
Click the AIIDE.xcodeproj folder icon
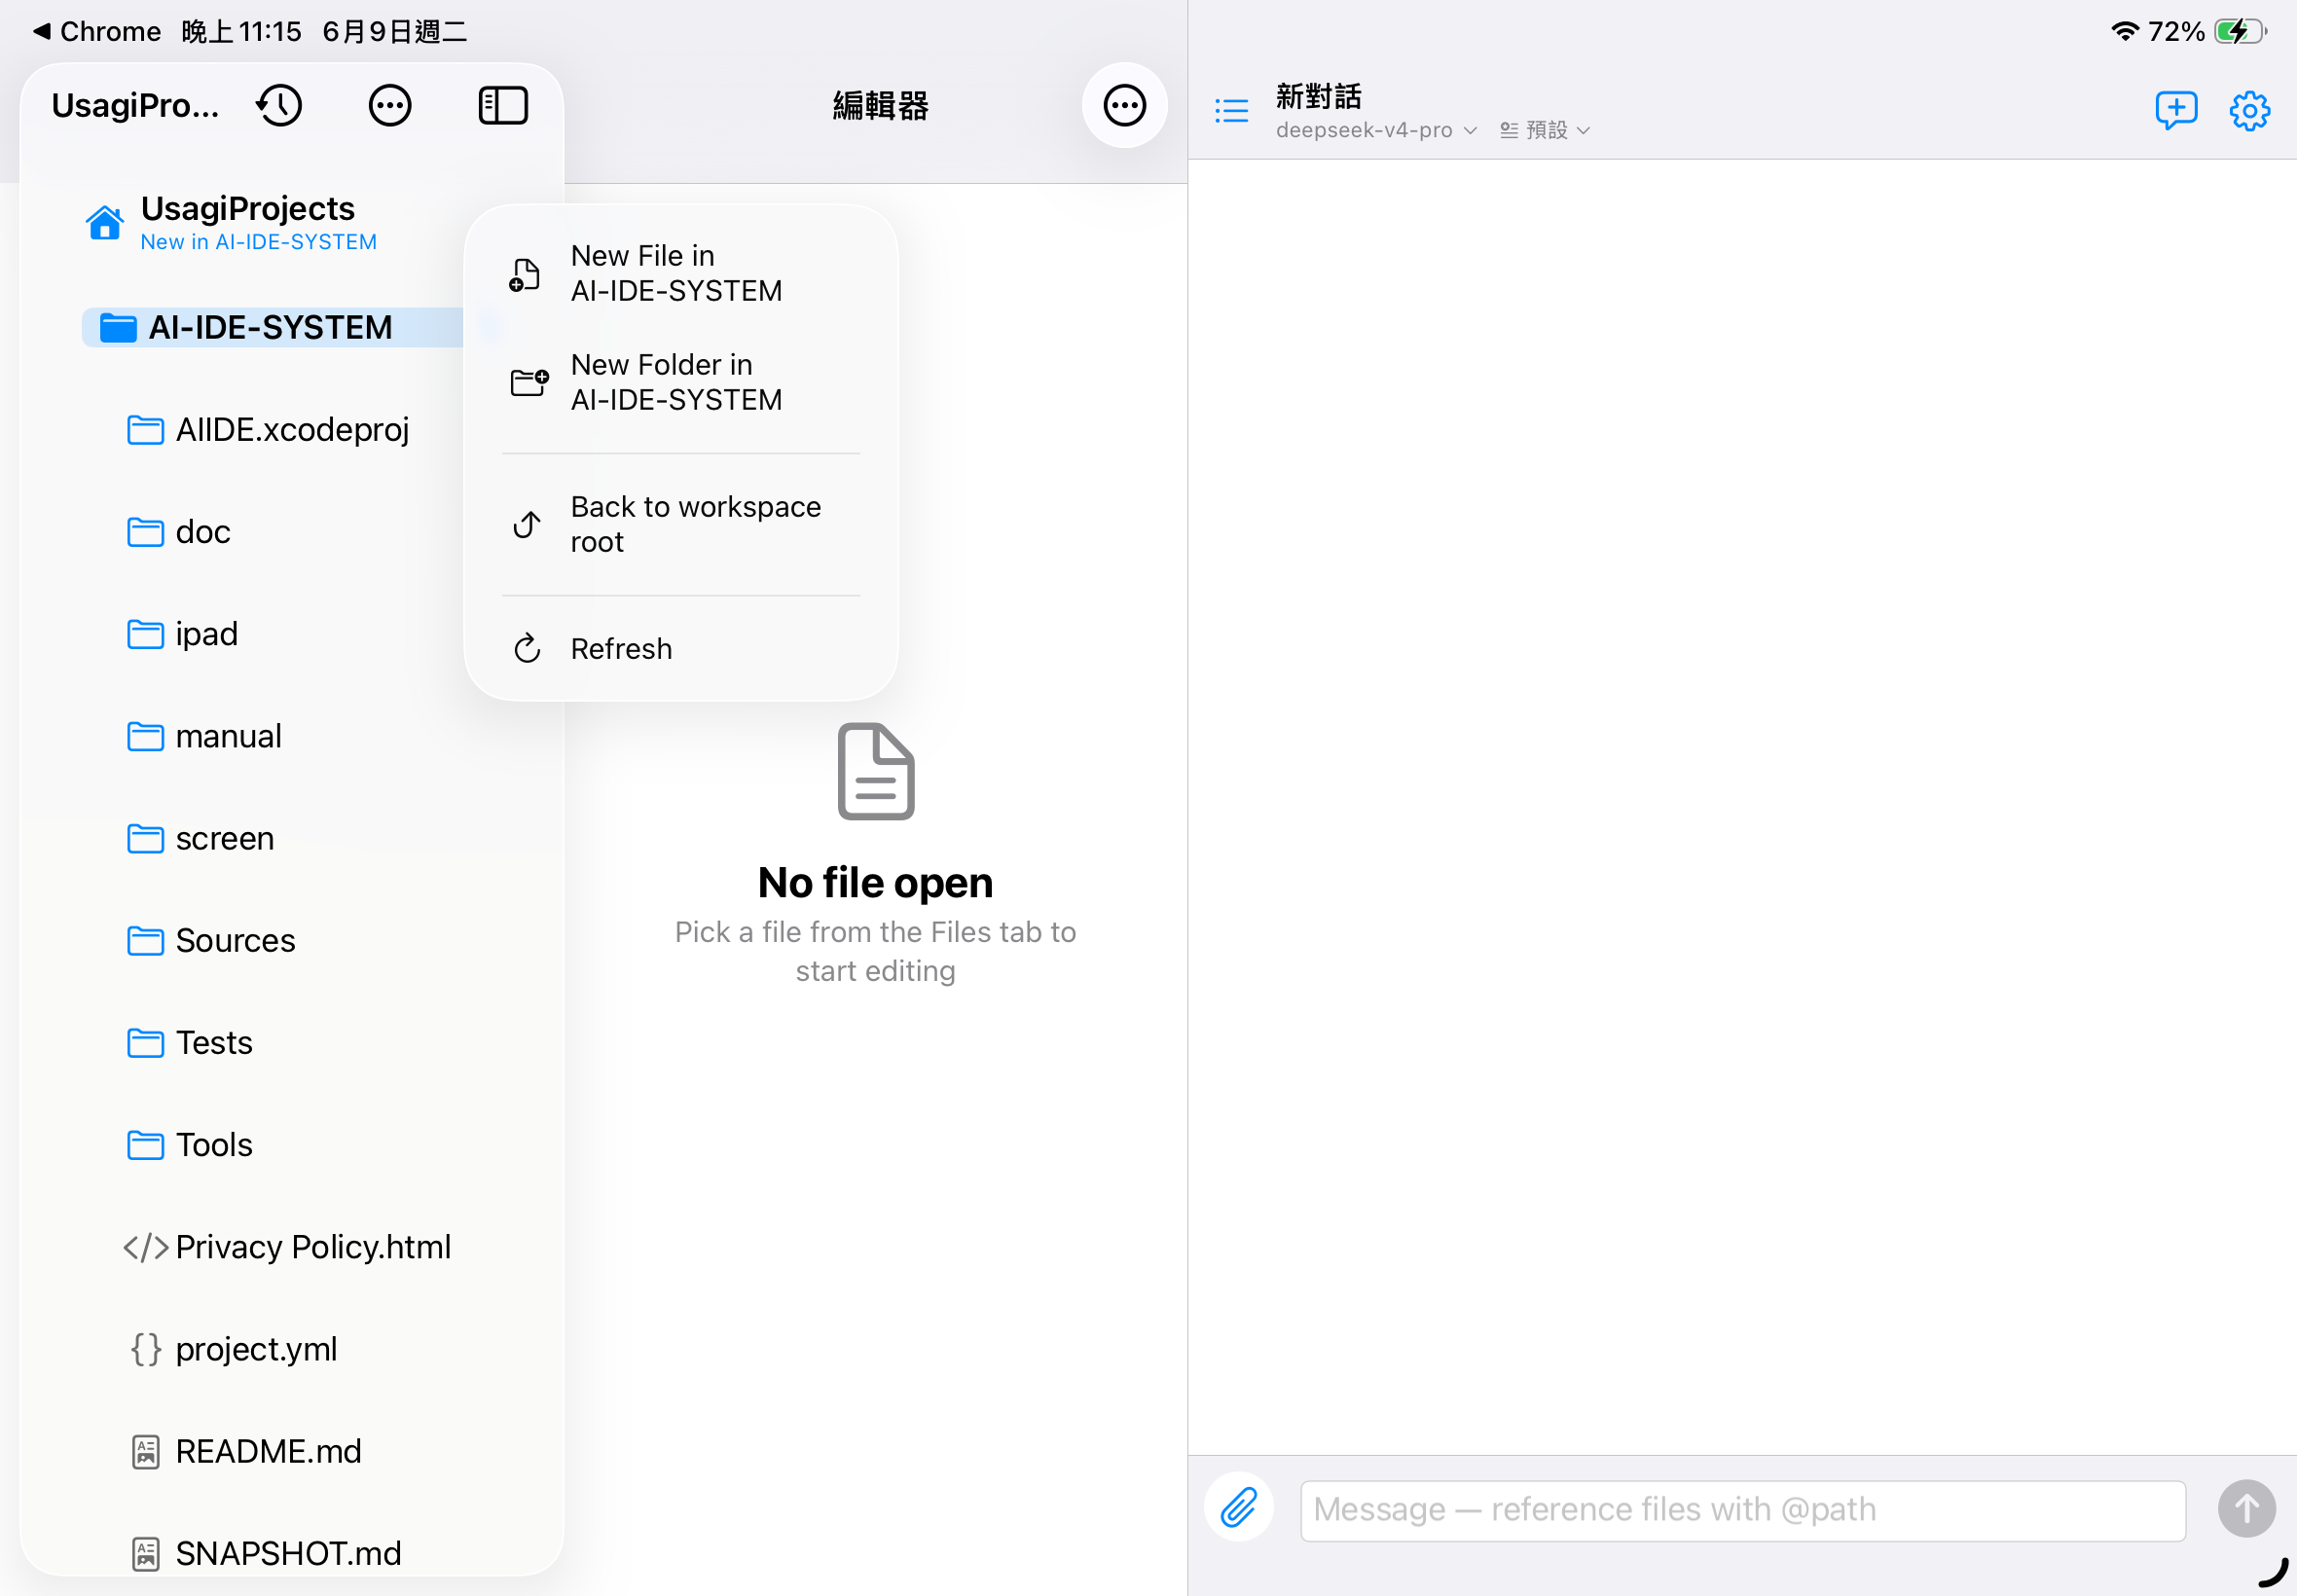pyautogui.click(x=145, y=430)
